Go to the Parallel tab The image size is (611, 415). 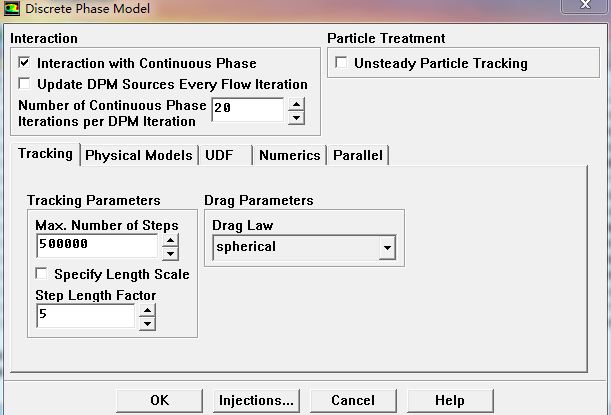click(358, 155)
